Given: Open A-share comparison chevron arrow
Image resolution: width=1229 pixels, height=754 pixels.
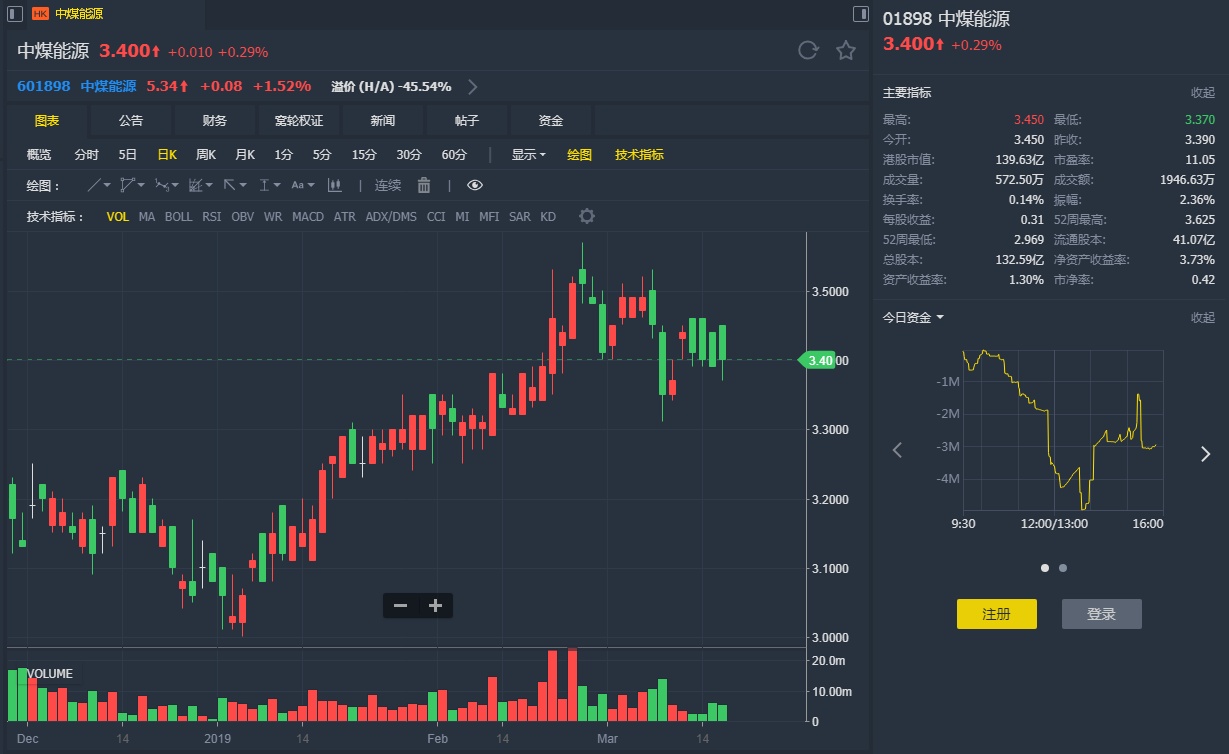Looking at the screenshot, I should click(x=473, y=86).
